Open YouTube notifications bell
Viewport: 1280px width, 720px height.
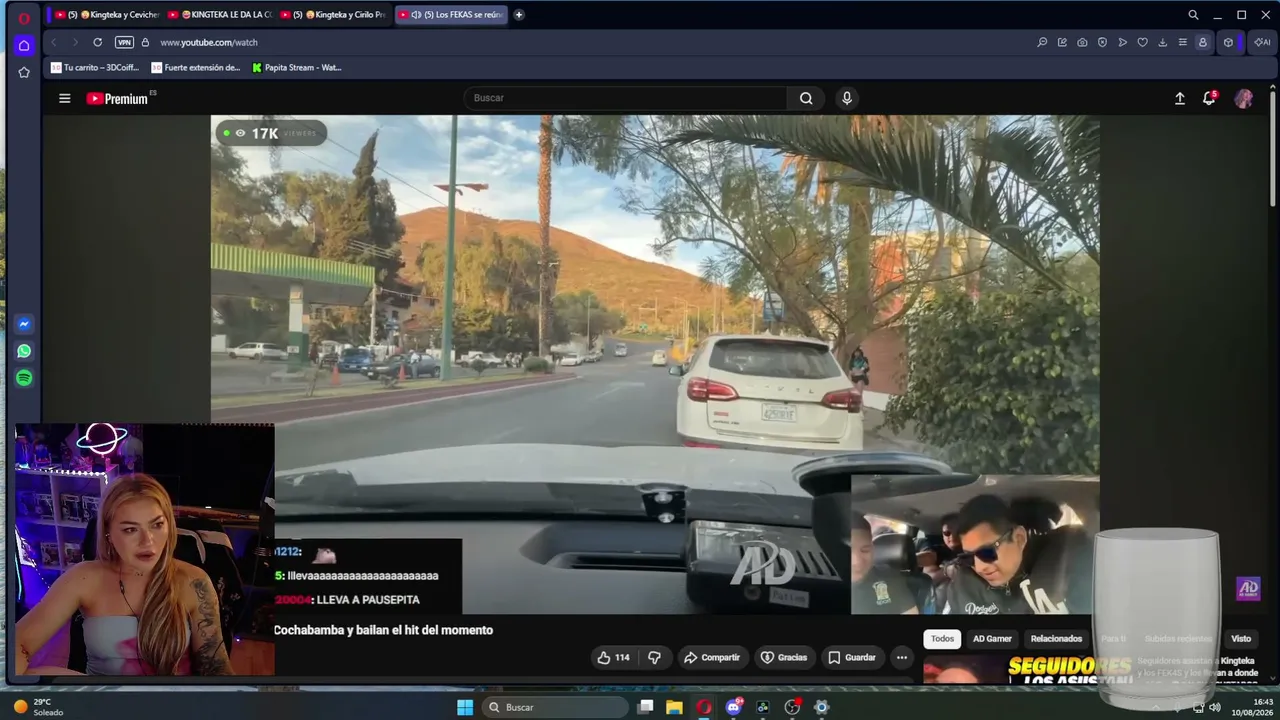(x=1209, y=98)
